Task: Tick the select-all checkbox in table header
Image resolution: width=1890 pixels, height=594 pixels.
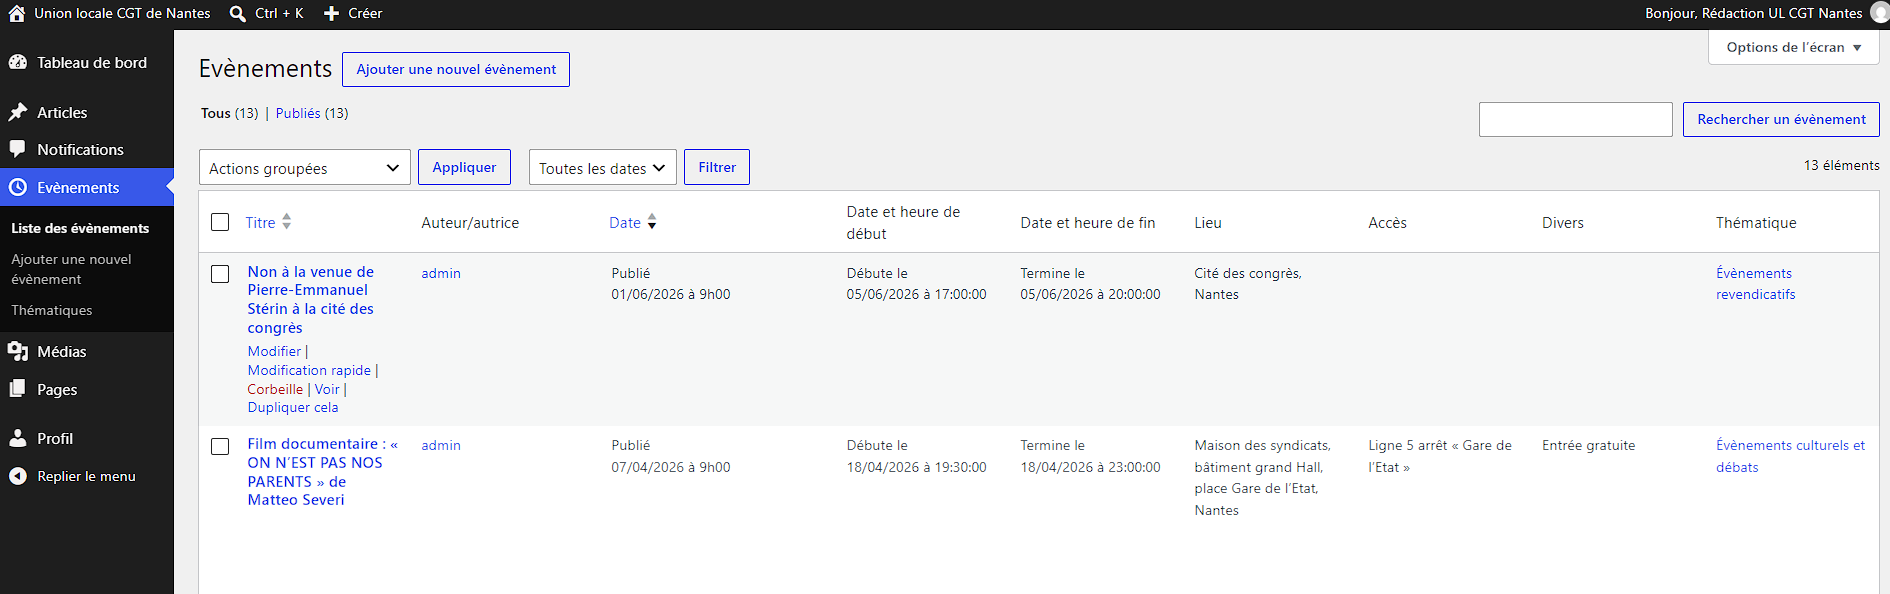Action: pyautogui.click(x=220, y=222)
